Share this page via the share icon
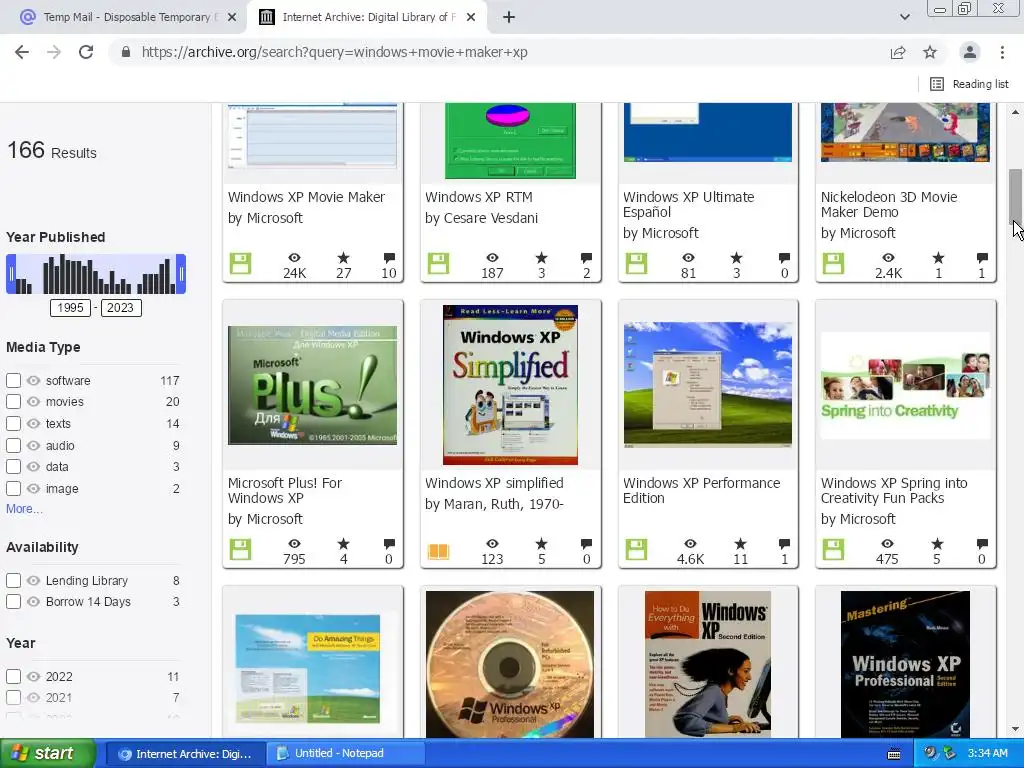The image size is (1024, 768). click(898, 52)
